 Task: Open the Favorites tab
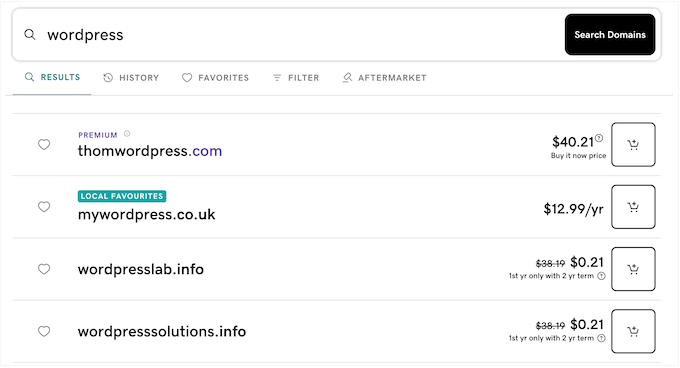(x=216, y=78)
